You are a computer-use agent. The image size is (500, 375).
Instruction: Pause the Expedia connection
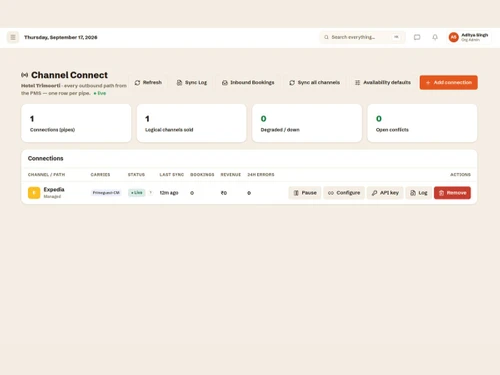click(305, 193)
